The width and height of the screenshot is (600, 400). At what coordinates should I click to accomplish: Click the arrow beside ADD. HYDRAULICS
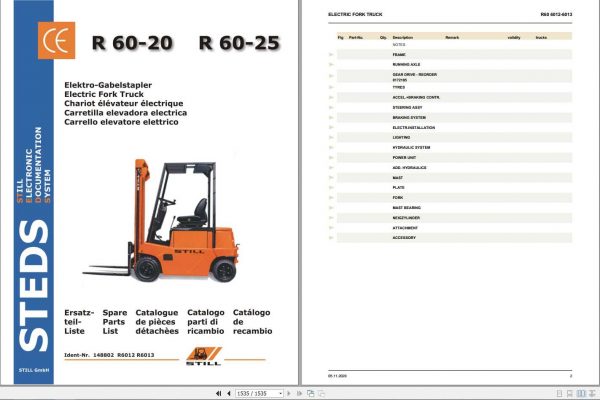coord(331,168)
